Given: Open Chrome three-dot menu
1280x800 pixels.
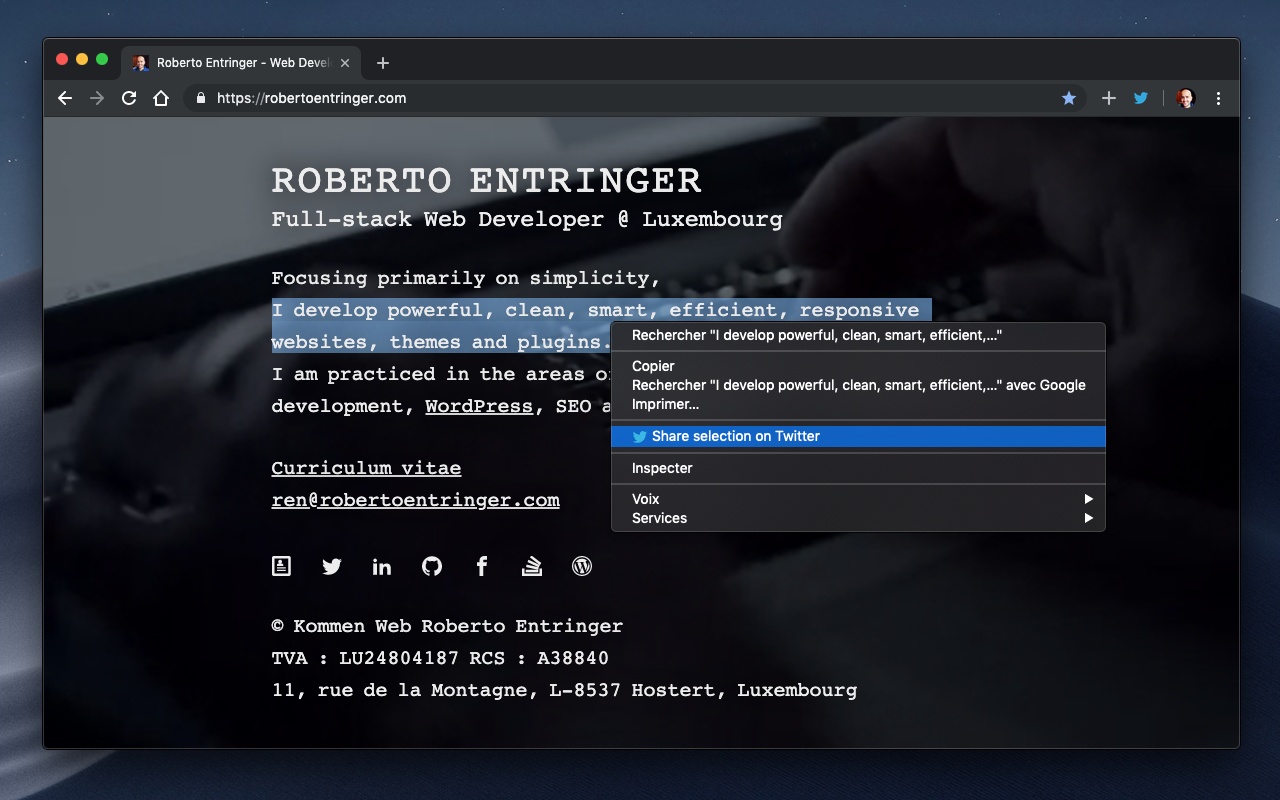Looking at the screenshot, I should point(1218,98).
